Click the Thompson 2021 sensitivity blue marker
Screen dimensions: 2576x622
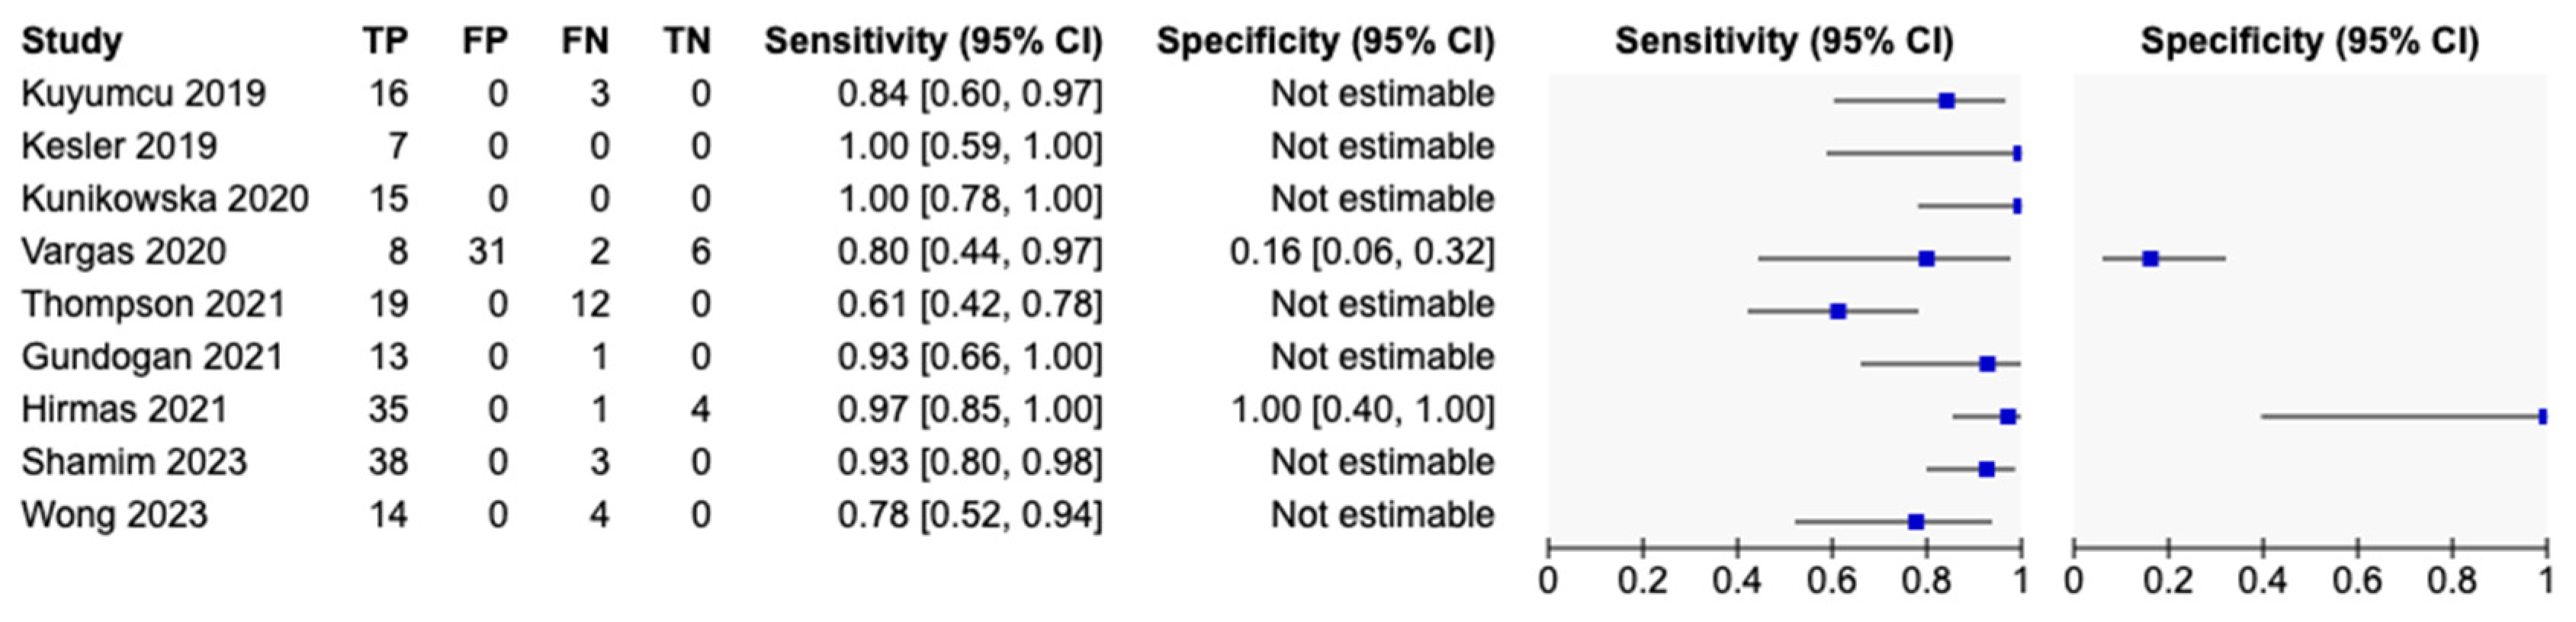[1837, 311]
